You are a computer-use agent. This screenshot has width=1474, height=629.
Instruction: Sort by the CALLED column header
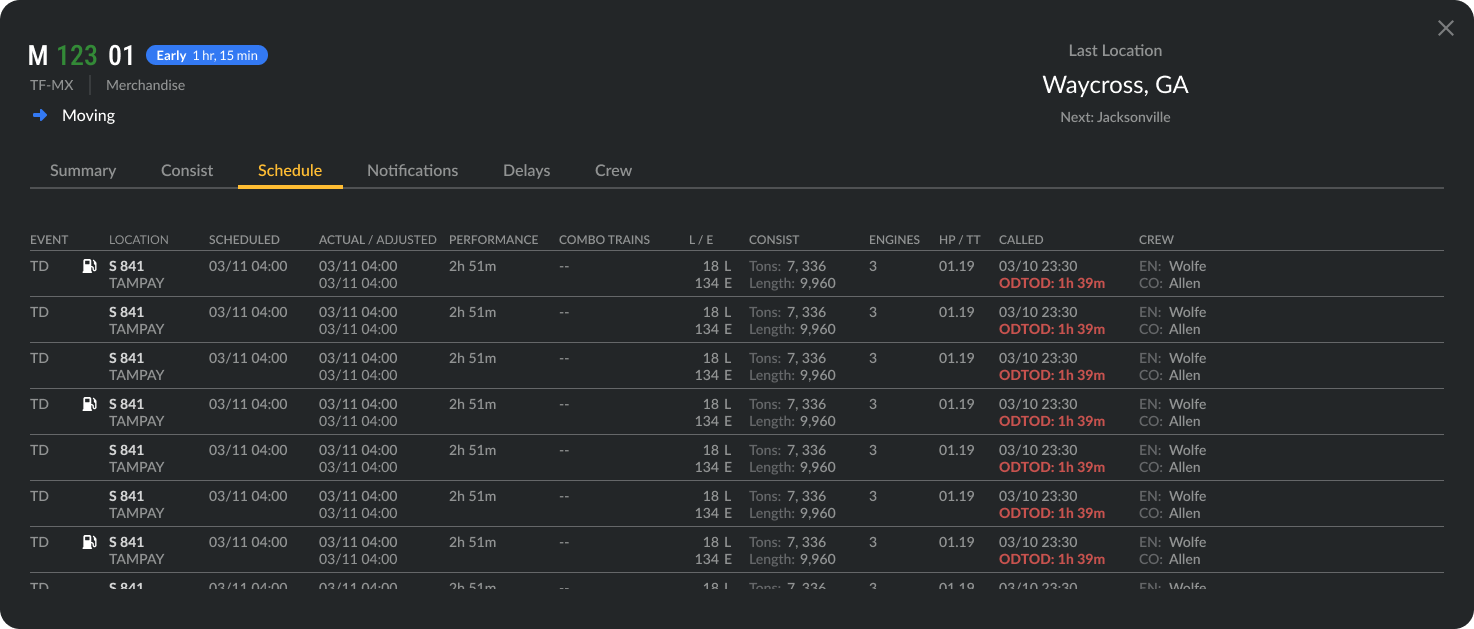(x=1020, y=239)
